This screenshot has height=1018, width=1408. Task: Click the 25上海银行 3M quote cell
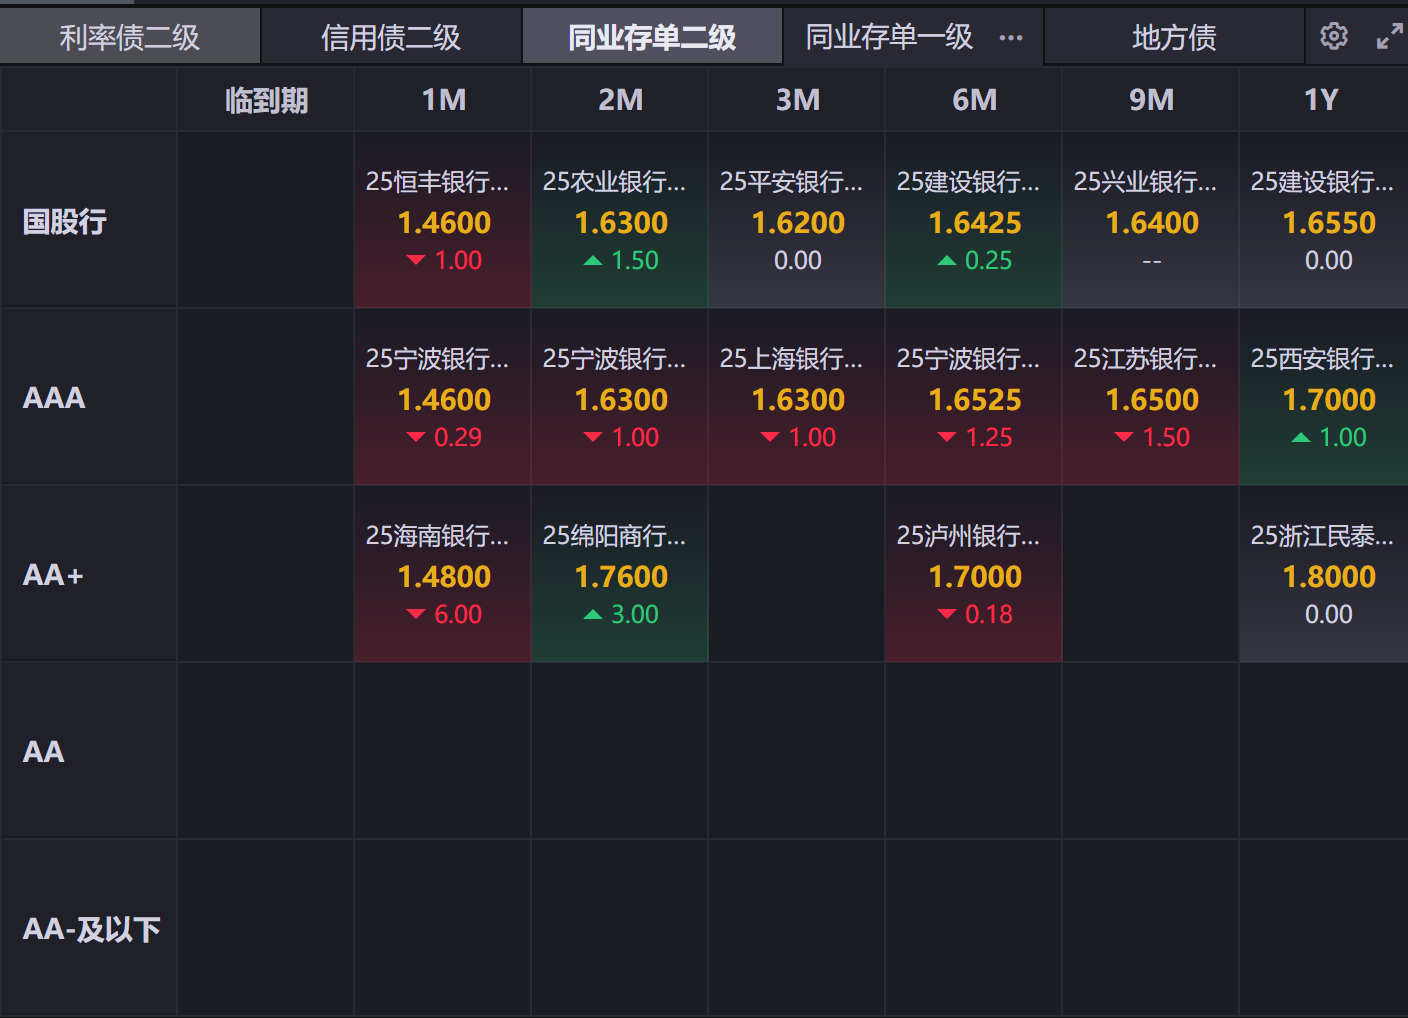coord(797,398)
